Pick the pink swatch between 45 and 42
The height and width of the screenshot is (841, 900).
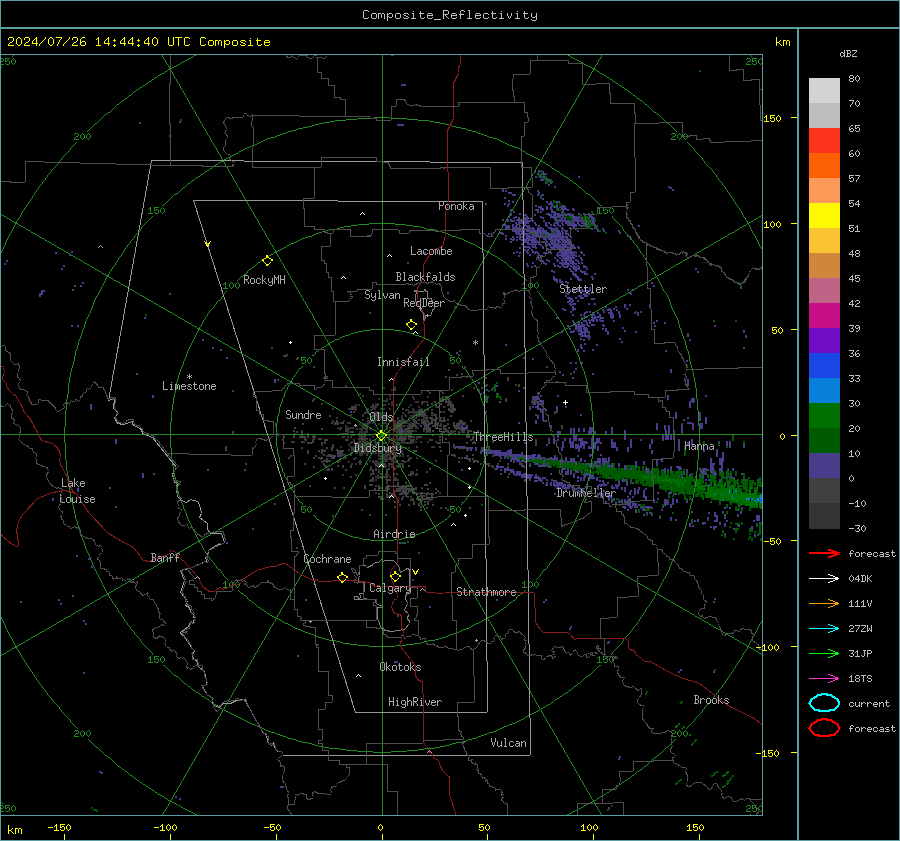[824, 290]
